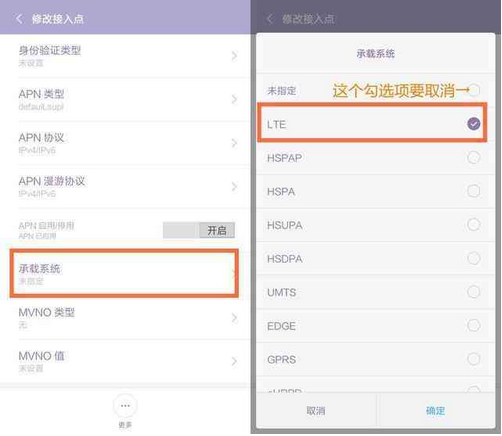Tap the 取消 button
This screenshot has height=436, width=502.
click(316, 411)
